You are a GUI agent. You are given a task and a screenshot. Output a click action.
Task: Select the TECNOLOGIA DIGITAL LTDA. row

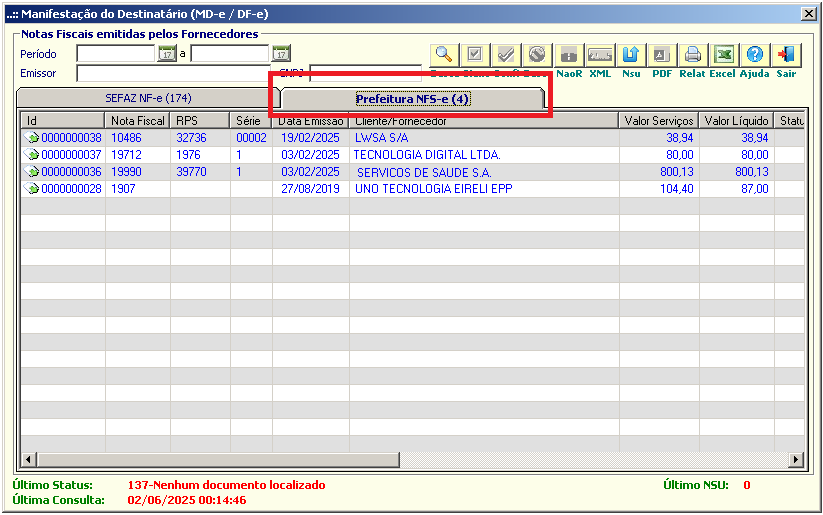(413, 154)
